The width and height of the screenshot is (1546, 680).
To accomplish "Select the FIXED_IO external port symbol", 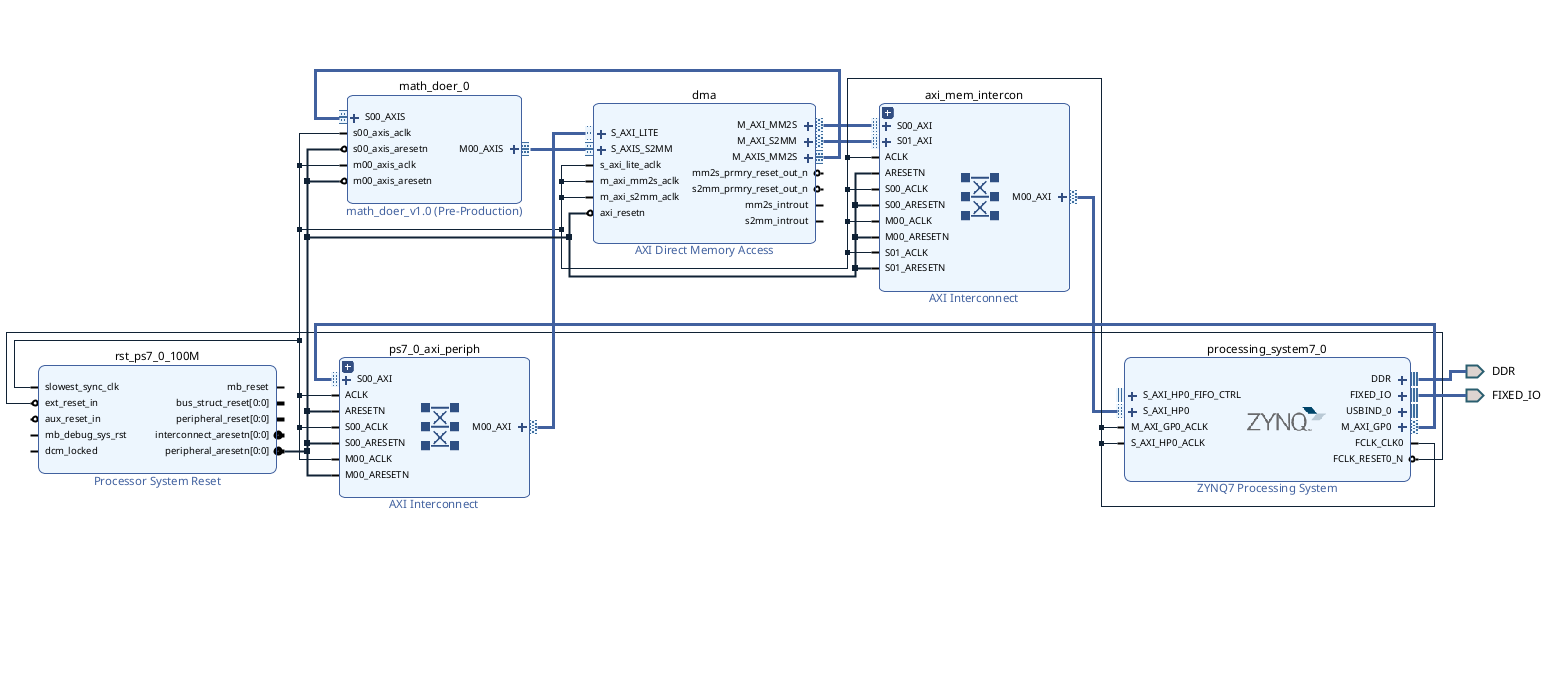I will pyautogui.click(x=1474, y=395).
